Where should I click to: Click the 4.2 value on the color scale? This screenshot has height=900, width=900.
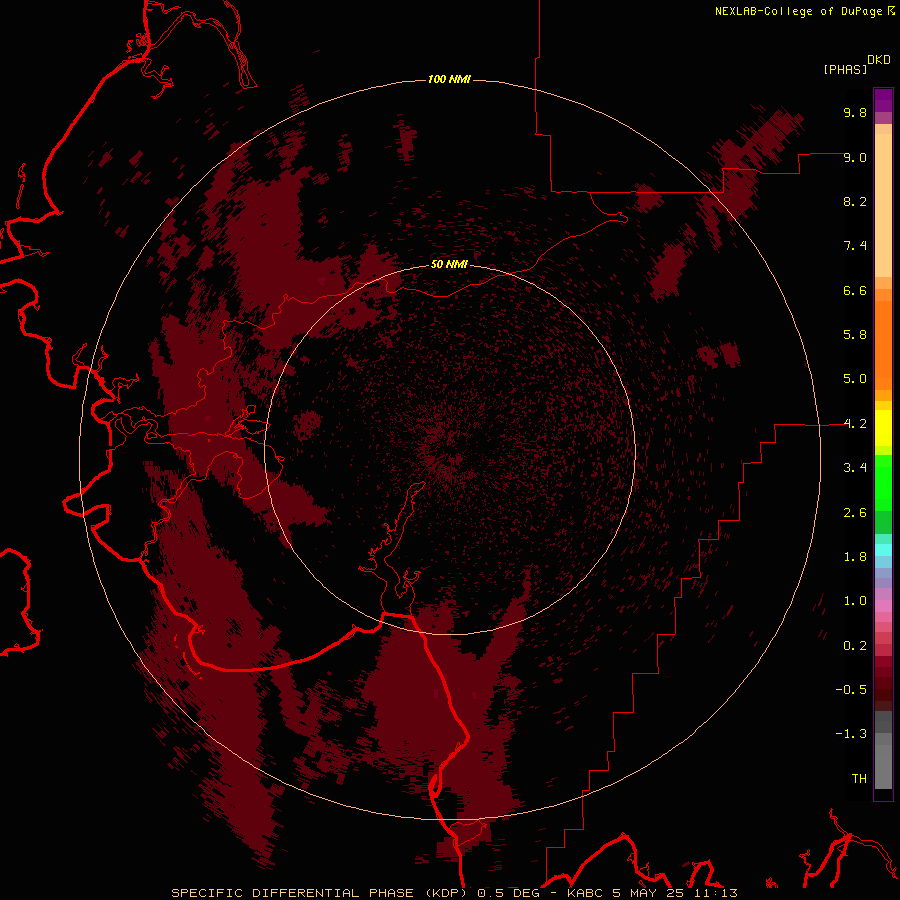pyautogui.click(x=855, y=424)
